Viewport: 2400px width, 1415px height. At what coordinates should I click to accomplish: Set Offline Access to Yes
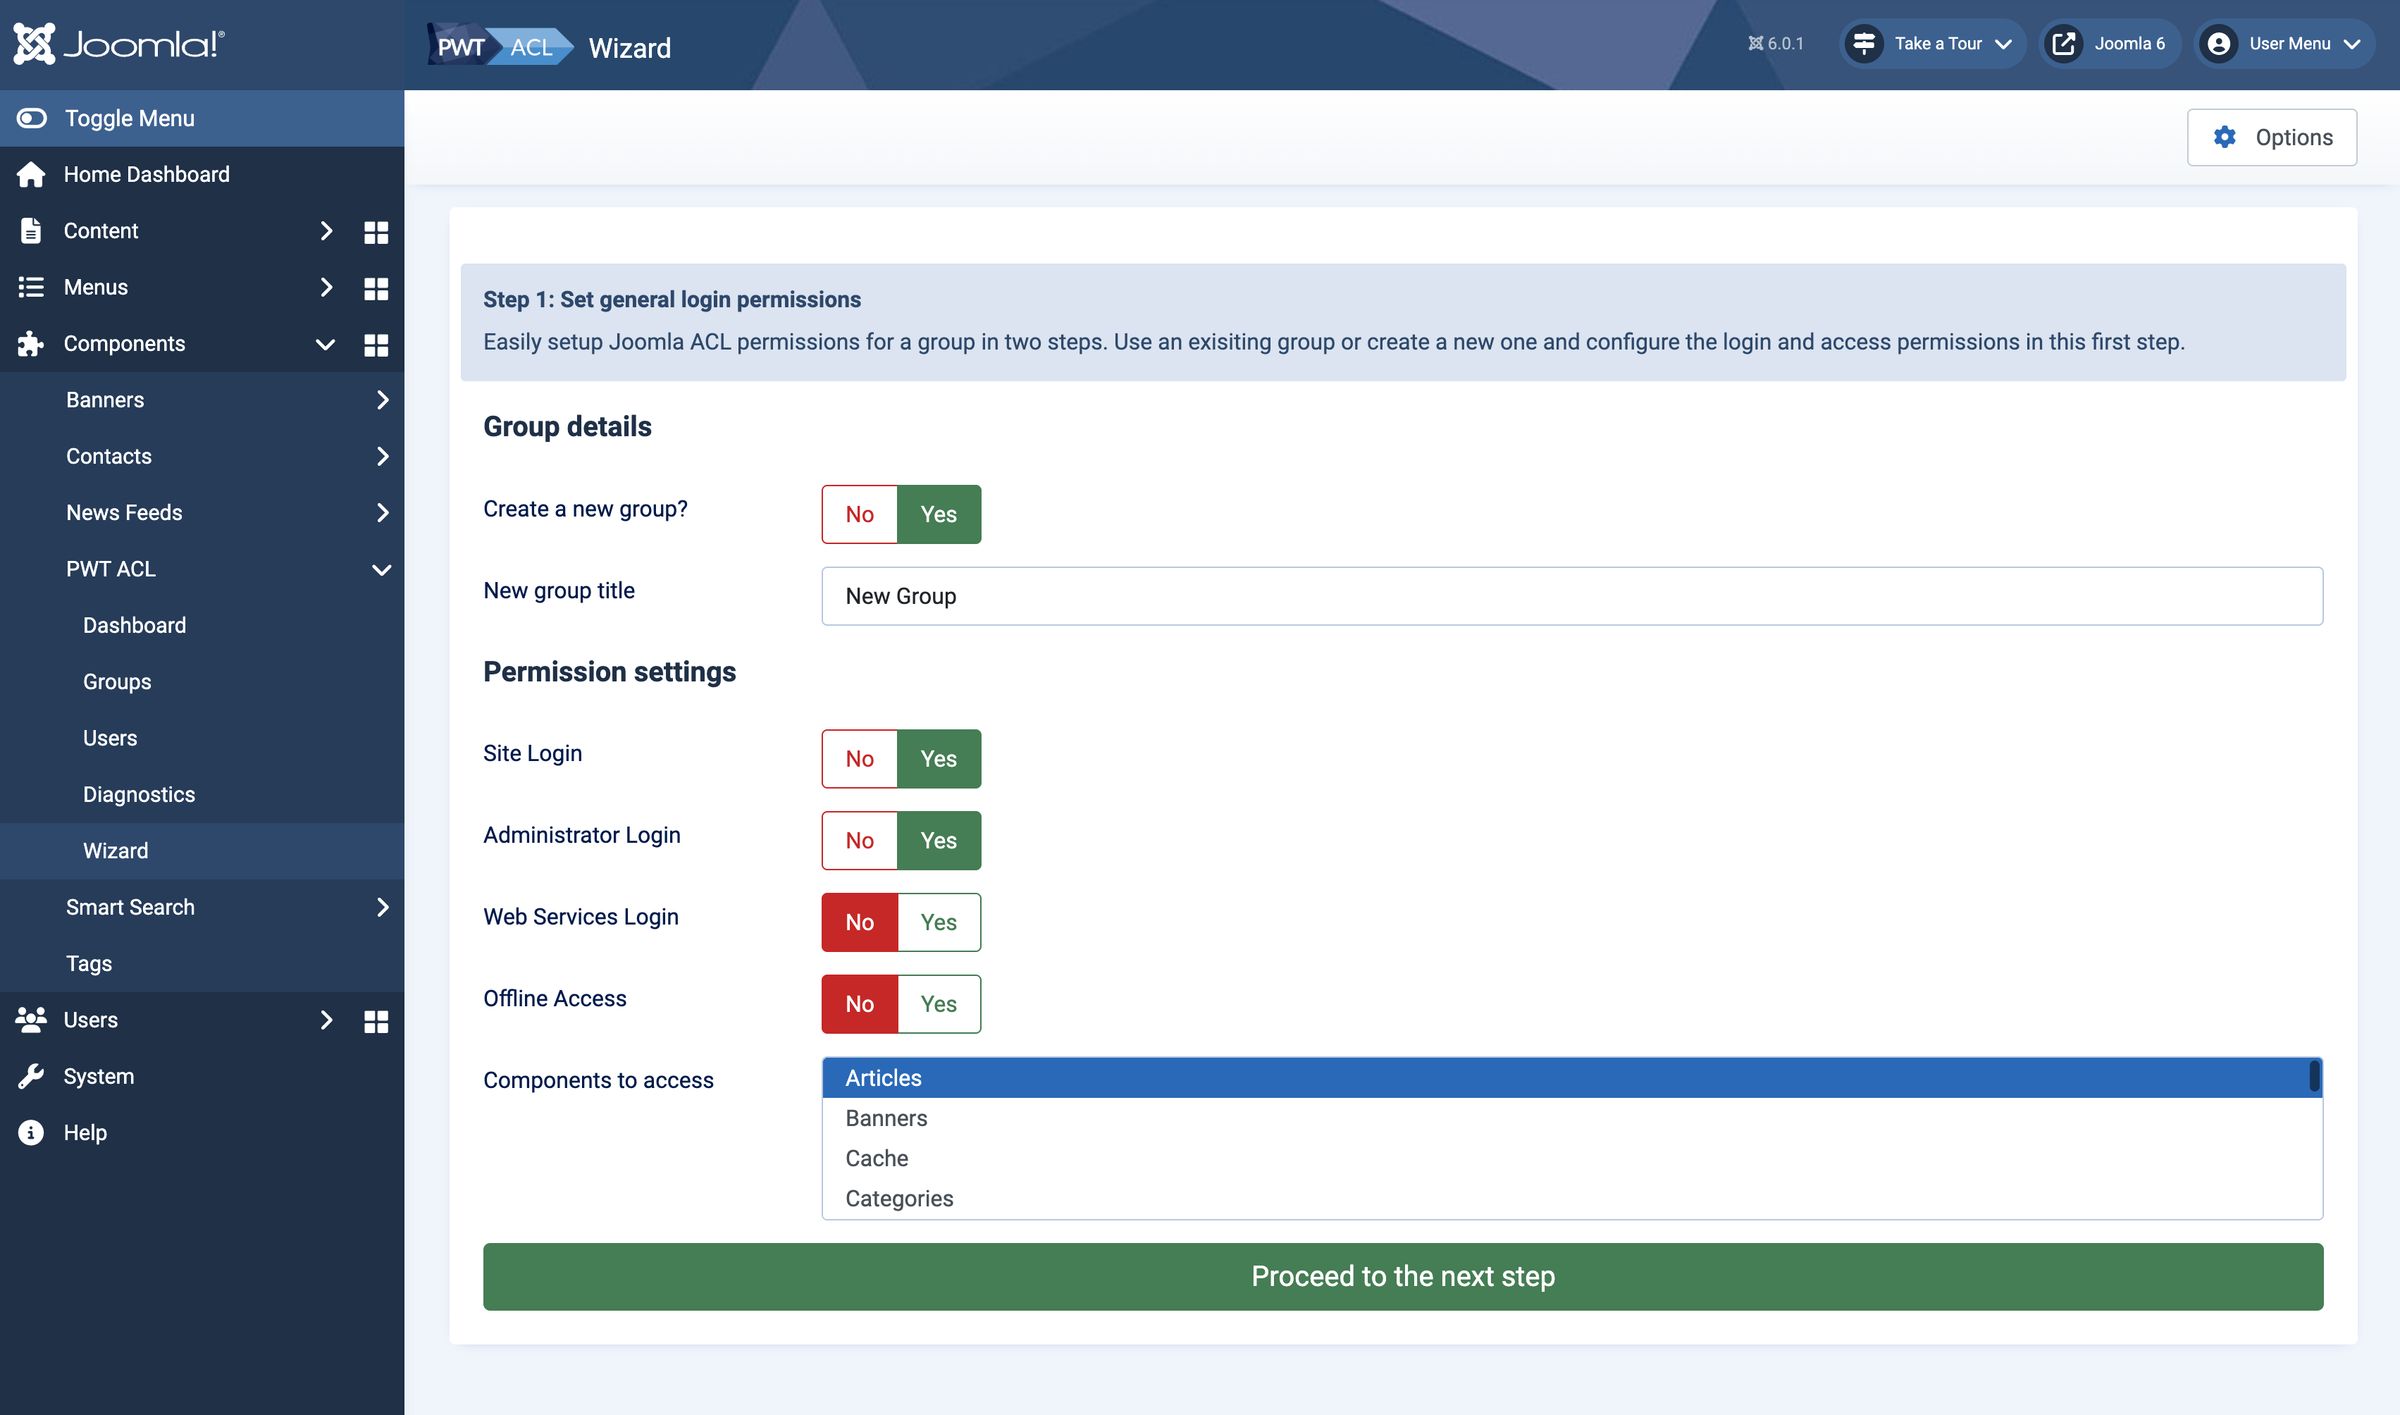[939, 1004]
